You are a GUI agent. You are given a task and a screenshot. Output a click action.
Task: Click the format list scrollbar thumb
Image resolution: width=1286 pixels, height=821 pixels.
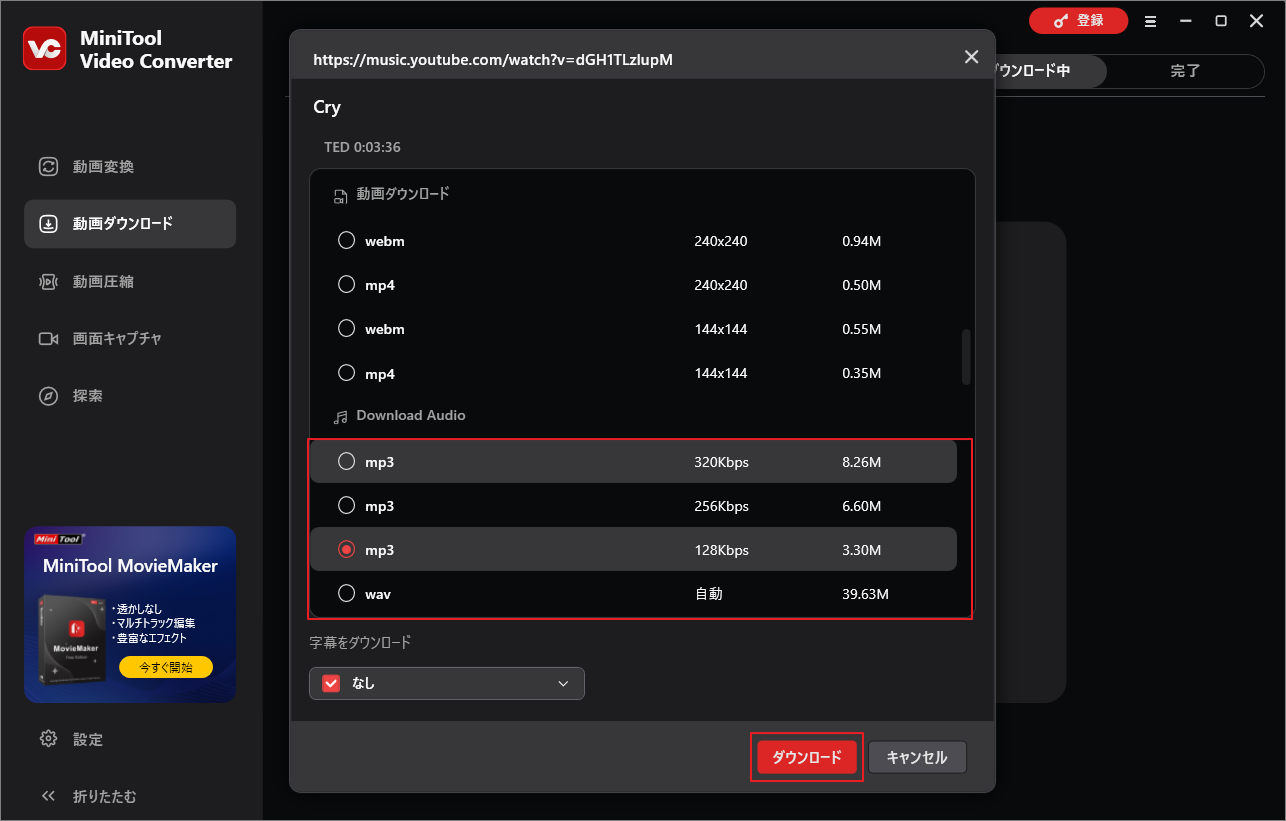(x=966, y=357)
